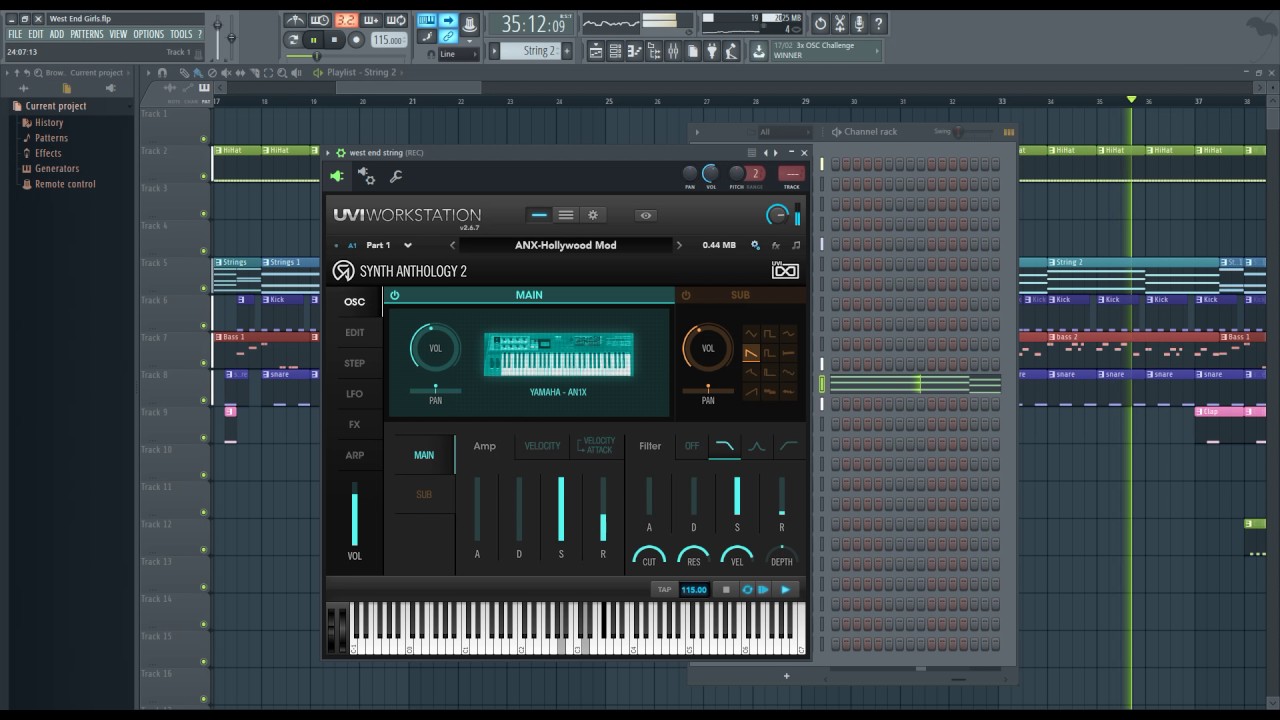
Task: Expand the Current project tree
Action: (56, 106)
